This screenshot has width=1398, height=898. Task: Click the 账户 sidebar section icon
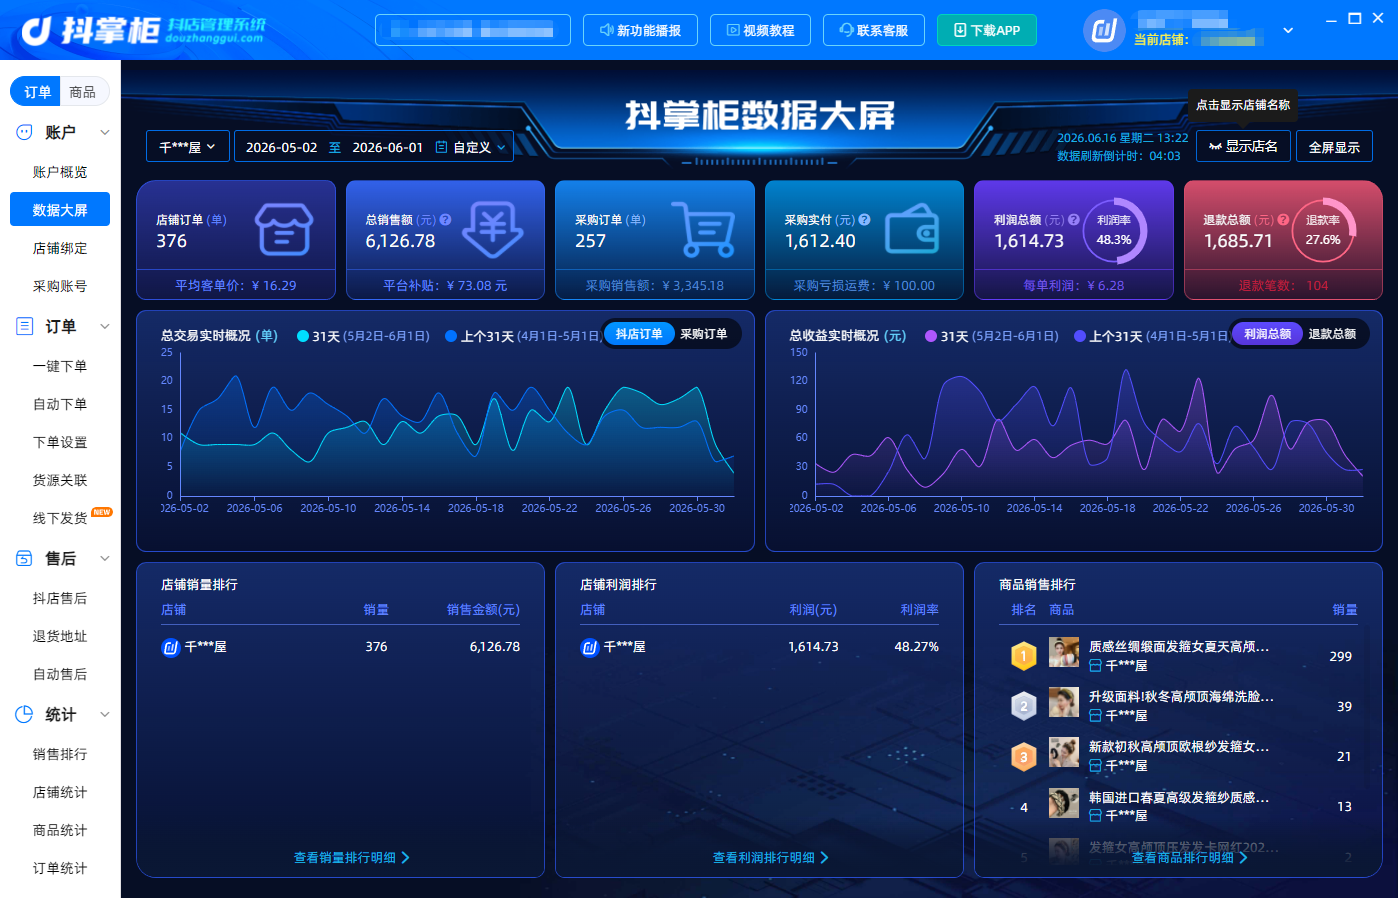[25, 132]
